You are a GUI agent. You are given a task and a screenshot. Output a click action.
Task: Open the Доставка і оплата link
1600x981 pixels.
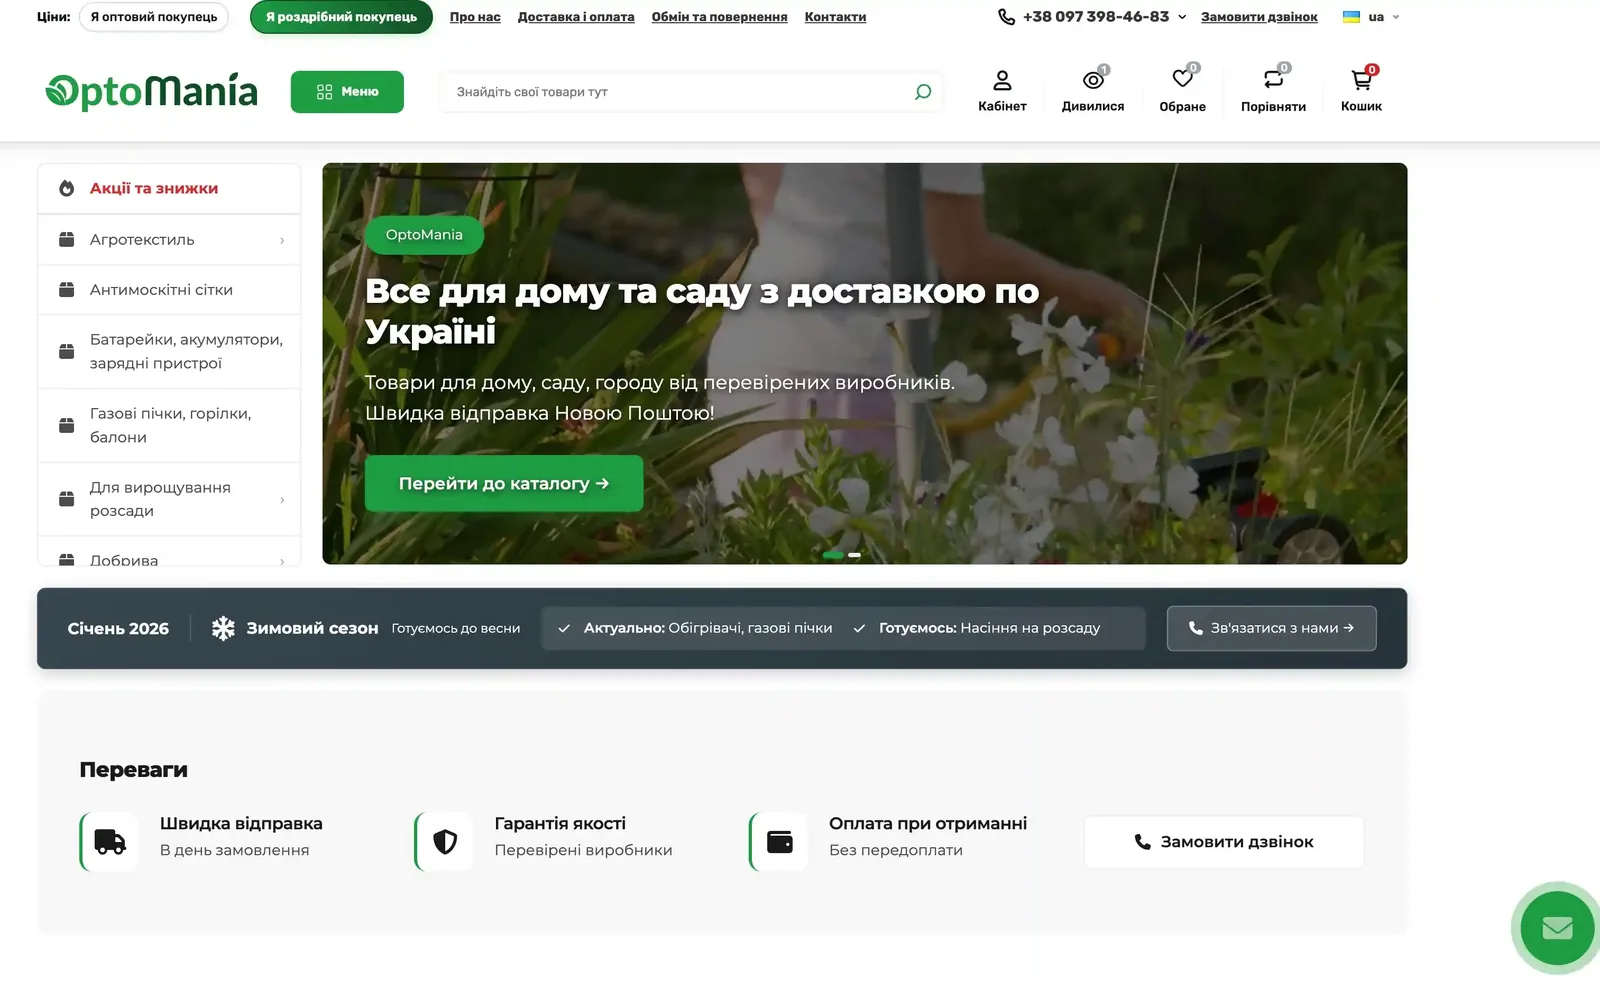click(x=576, y=17)
